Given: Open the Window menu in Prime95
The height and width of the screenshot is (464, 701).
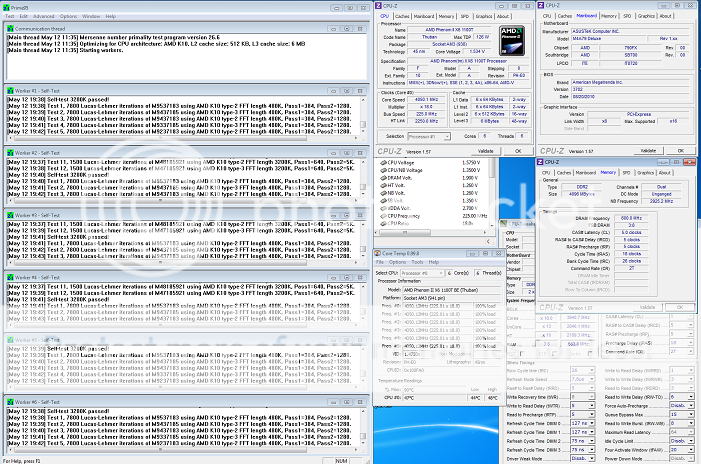Looking at the screenshot, I should (91, 16).
